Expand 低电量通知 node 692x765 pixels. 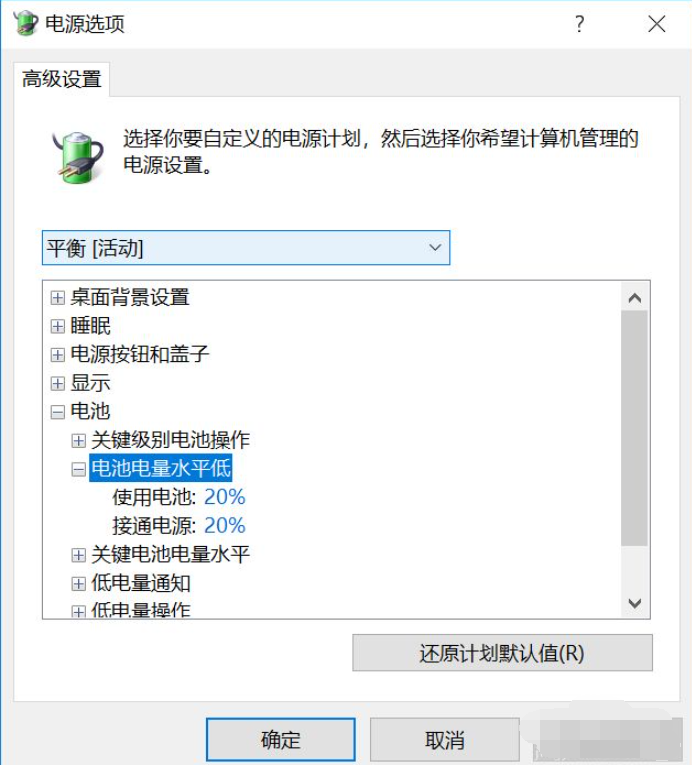(x=78, y=584)
